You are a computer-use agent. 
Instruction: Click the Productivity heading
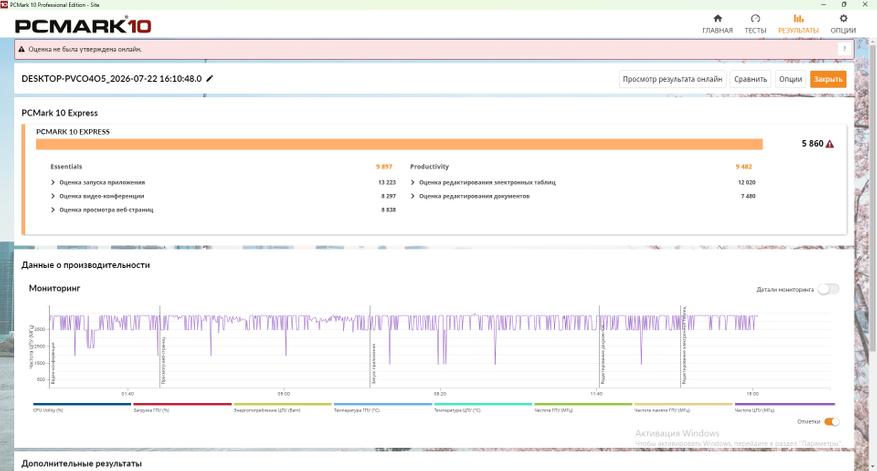point(430,167)
